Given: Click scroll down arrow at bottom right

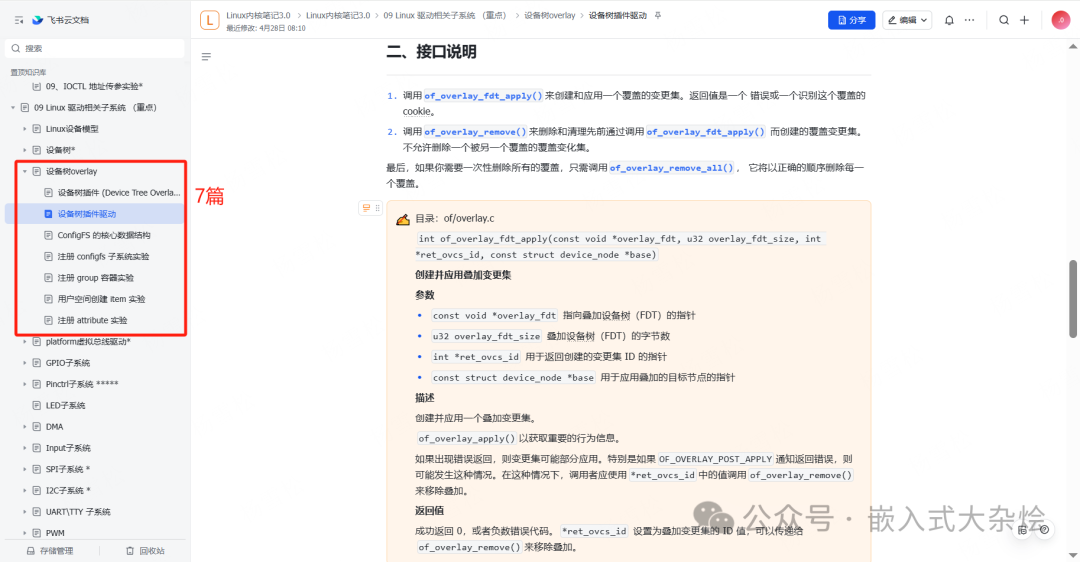Looking at the screenshot, I should [1073, 555].
